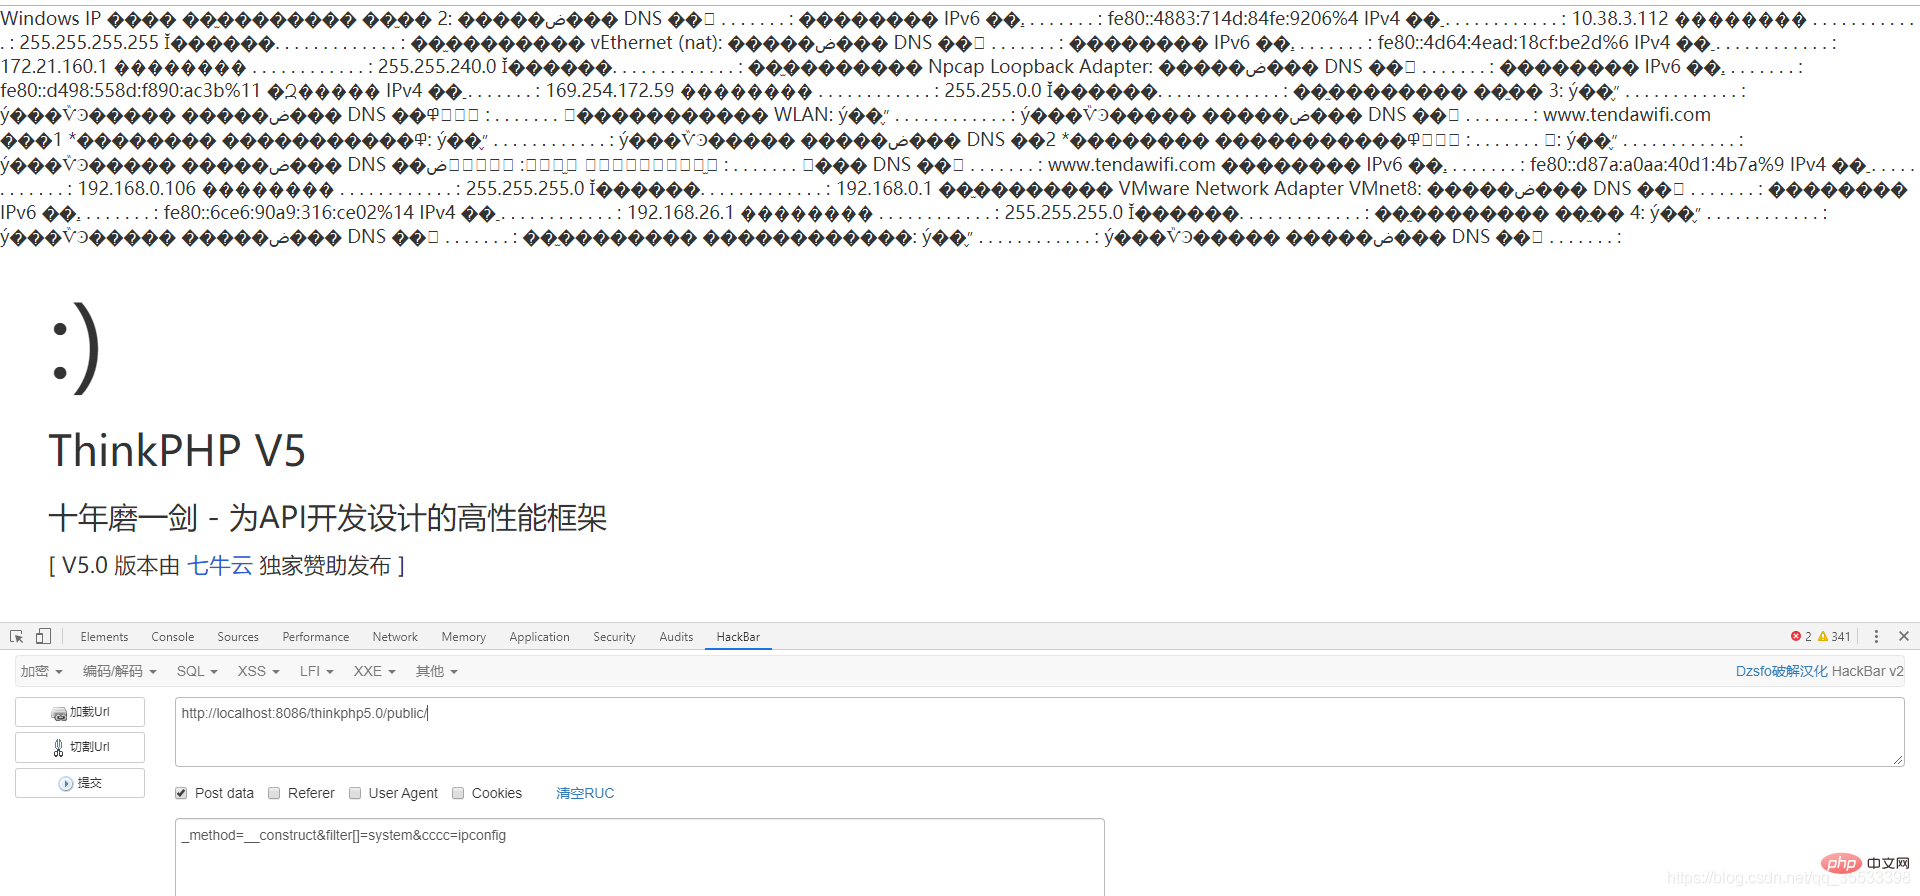Open the 七牛云 sponsor link

point(220,566)
